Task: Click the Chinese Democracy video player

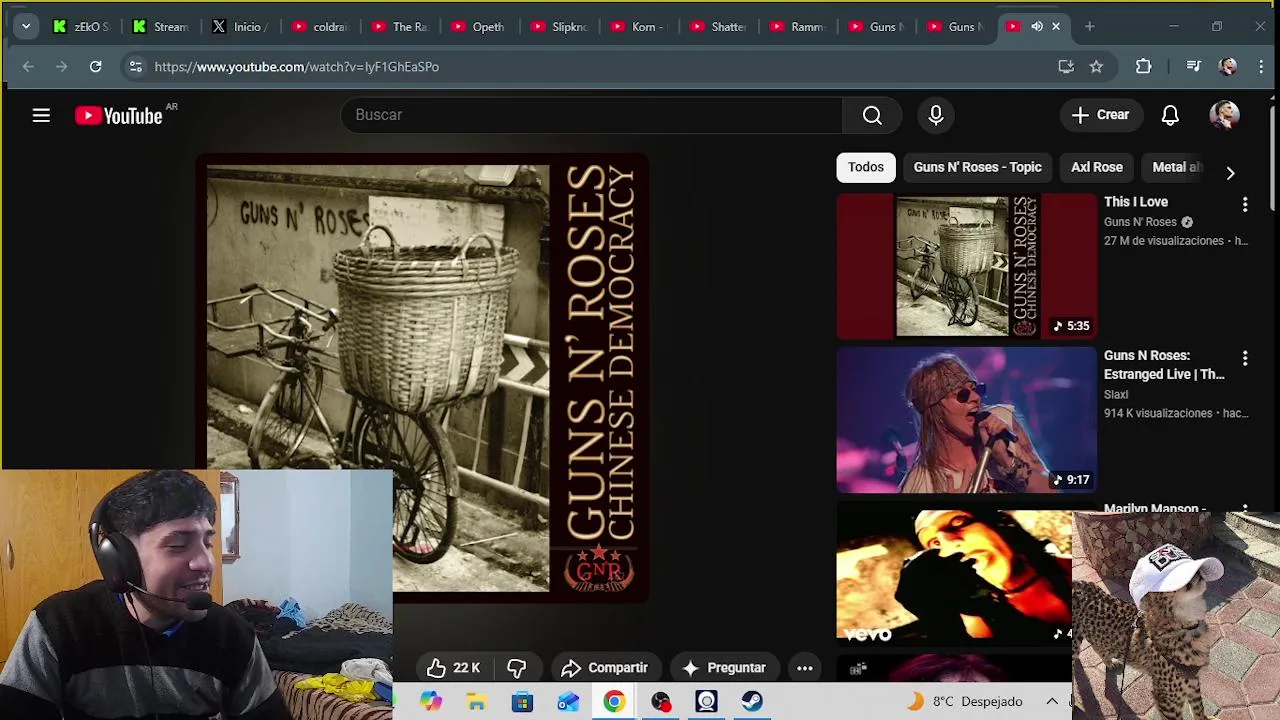Action: [422, 378]
